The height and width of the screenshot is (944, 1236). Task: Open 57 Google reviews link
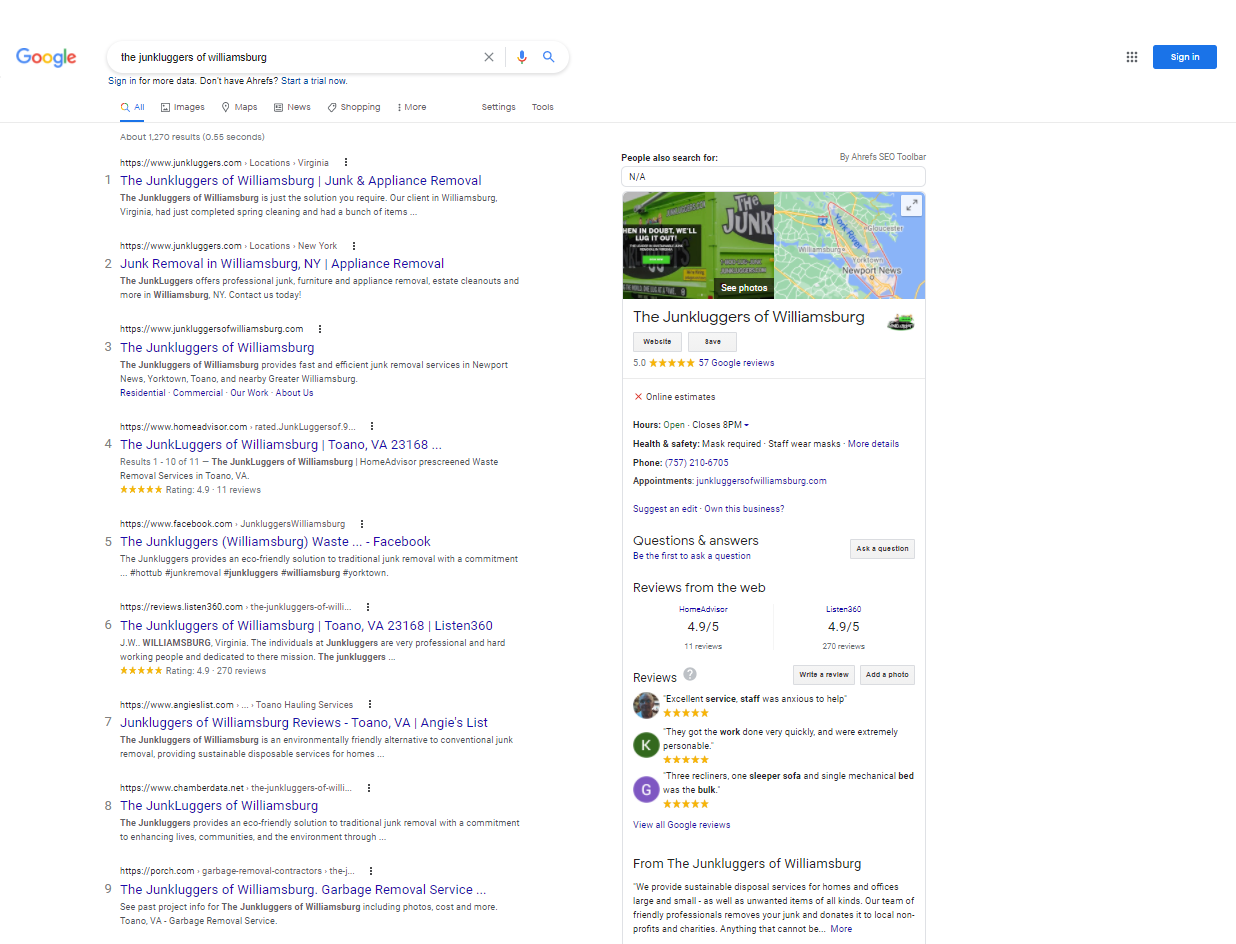[736, 363]
